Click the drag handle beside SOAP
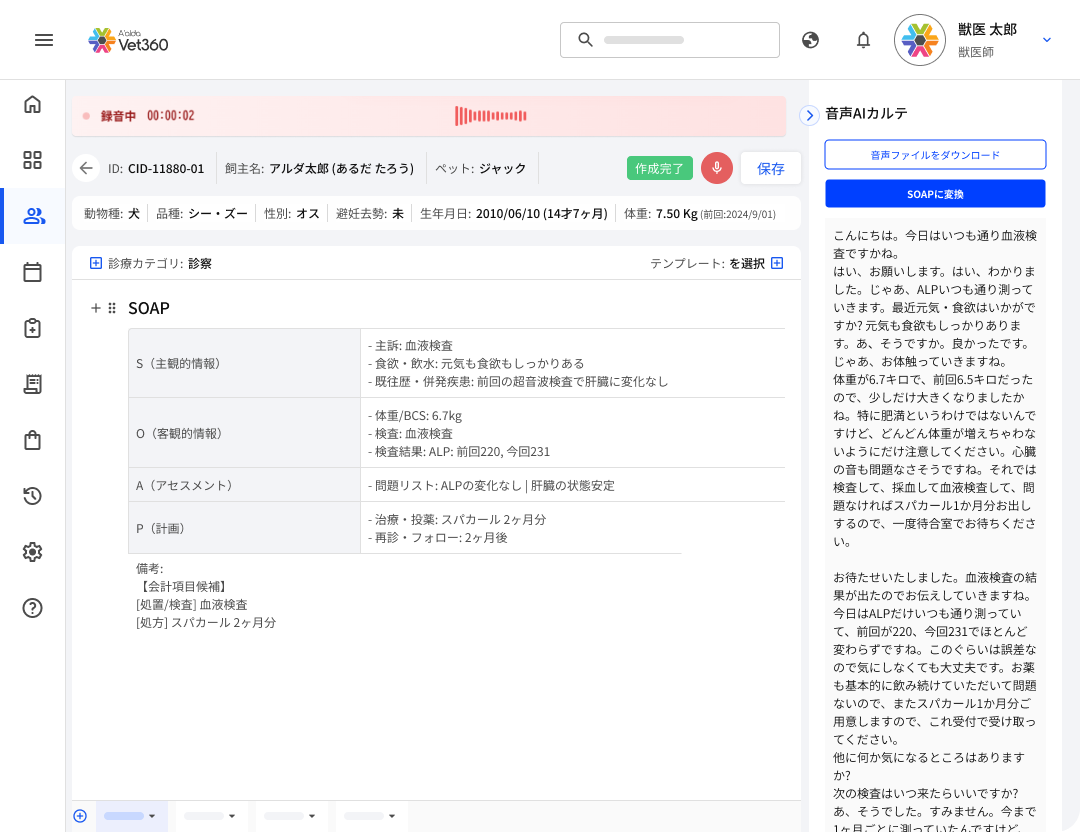The width and height of the screenshot is (1080, 832). point(112,308)
